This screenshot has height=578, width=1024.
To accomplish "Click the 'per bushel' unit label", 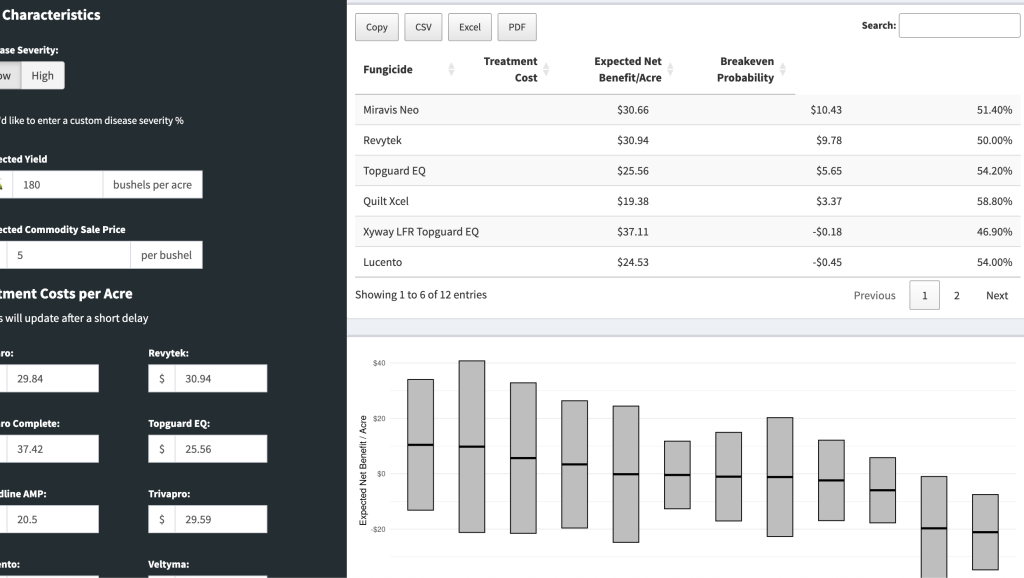I will point(167,255).
